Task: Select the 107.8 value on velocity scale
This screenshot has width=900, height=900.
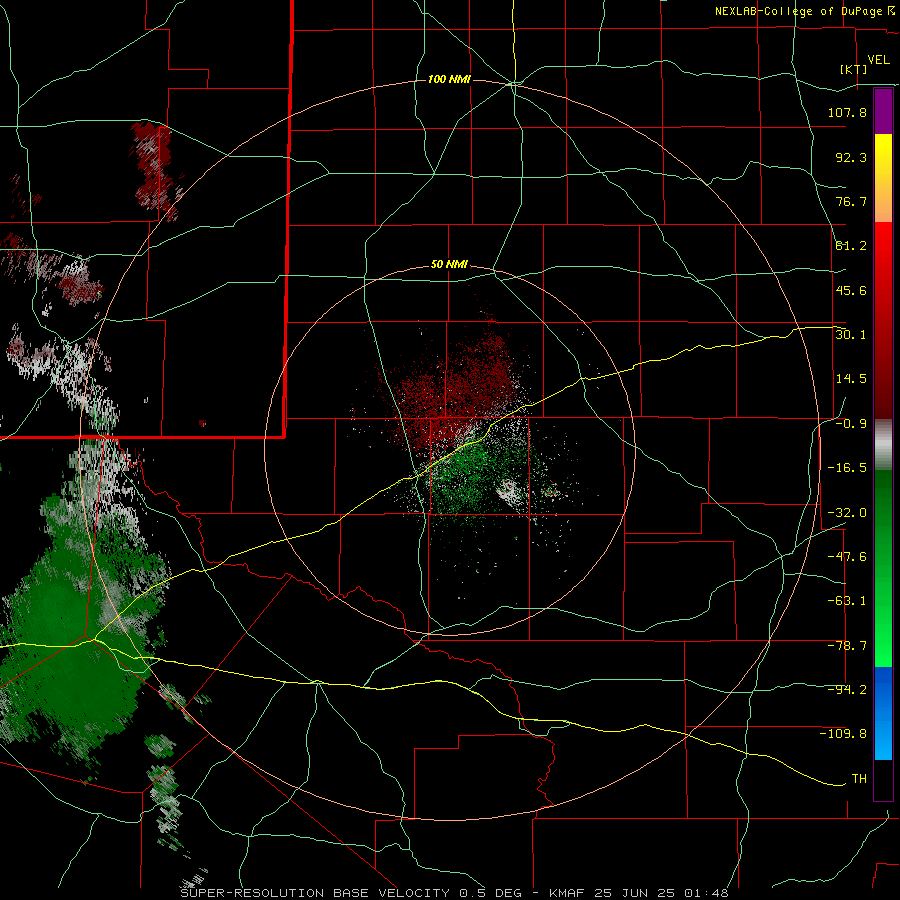Action: [x=847, y=112]
